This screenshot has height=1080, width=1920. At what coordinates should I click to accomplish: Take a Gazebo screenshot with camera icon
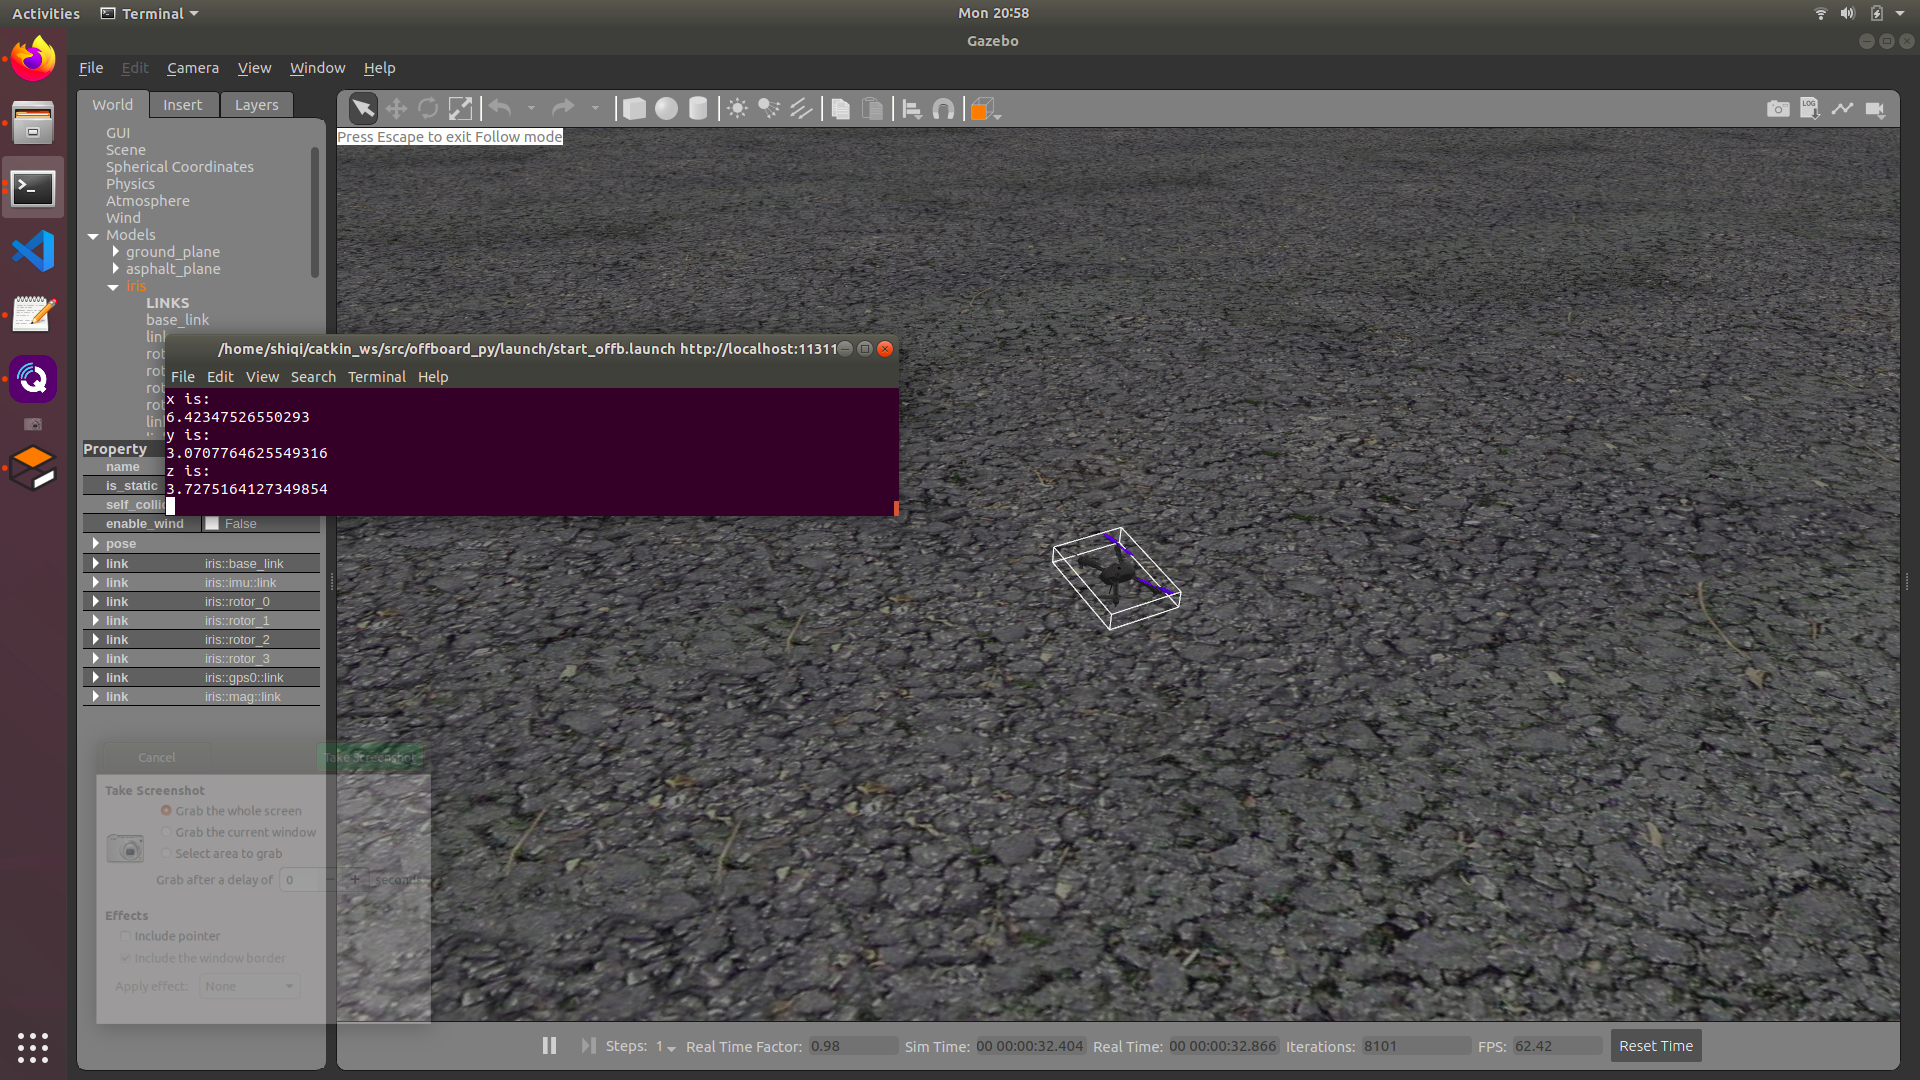1778,108
